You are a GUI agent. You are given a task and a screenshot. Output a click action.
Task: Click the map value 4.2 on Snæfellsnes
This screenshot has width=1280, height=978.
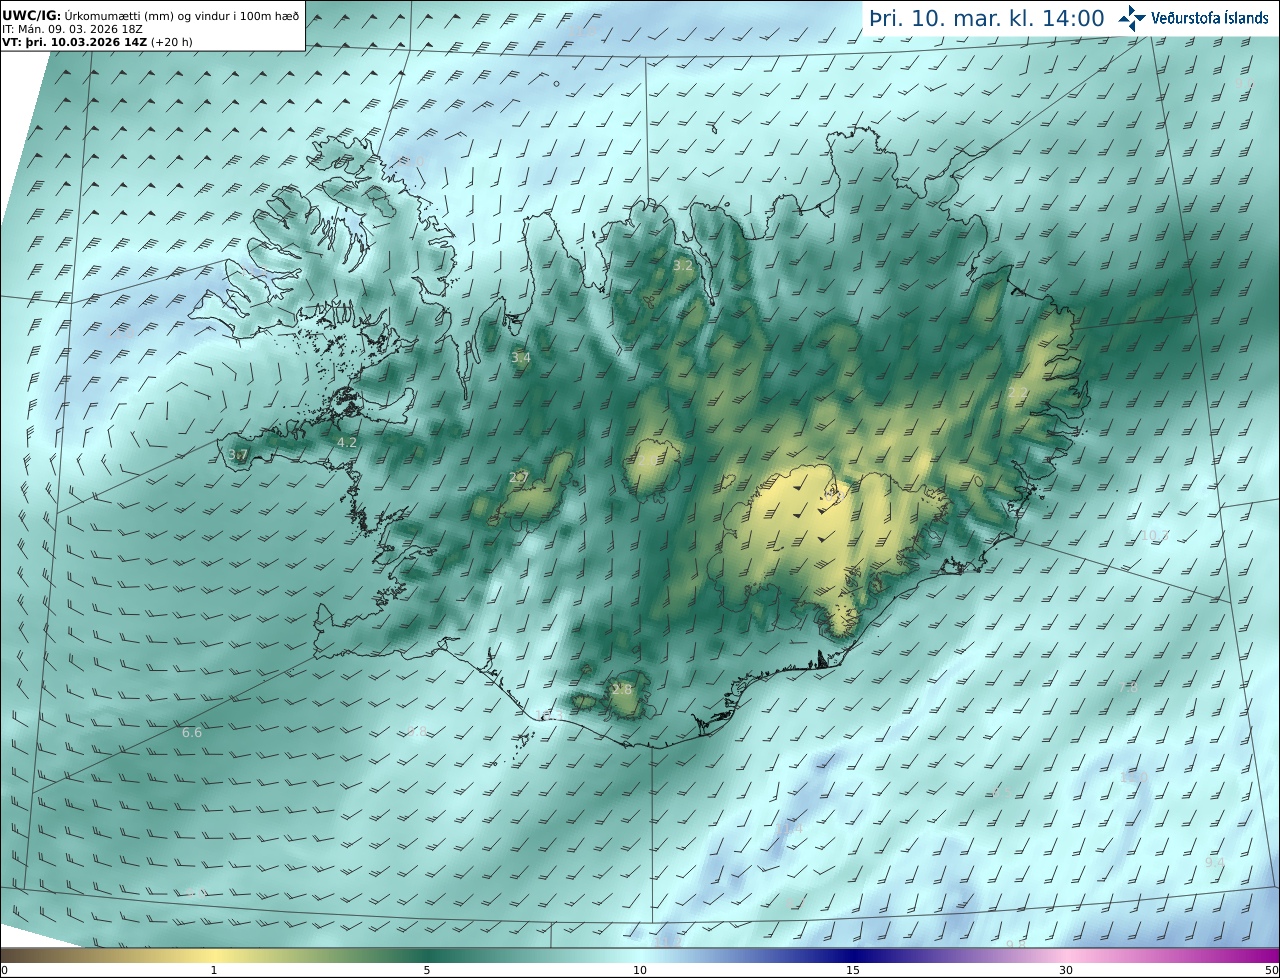pos(347,442)
